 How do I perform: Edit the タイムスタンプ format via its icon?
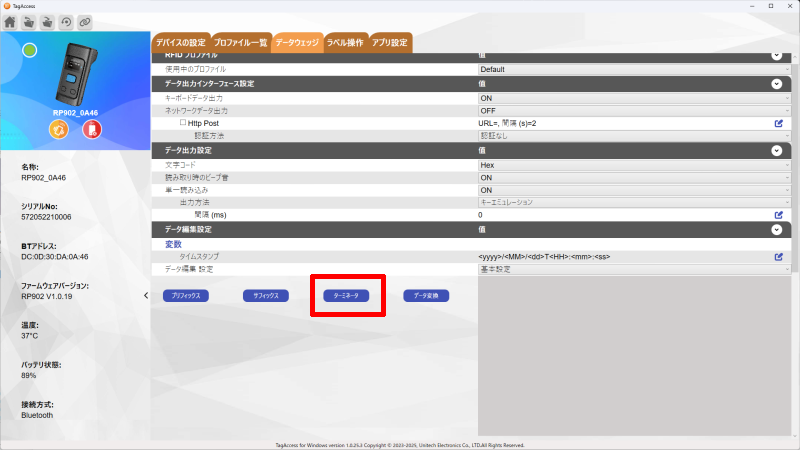(x=779, y=257)
